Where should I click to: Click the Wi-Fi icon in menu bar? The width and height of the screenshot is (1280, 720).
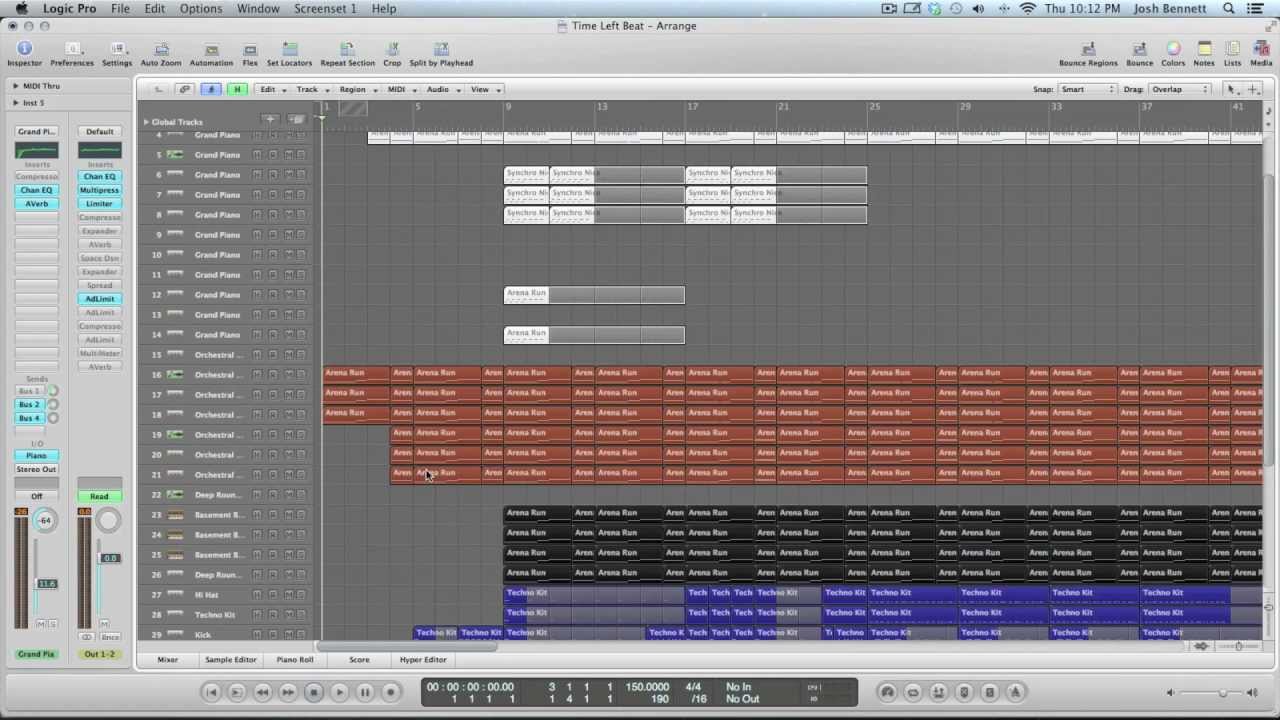[x=1028, y=8]
